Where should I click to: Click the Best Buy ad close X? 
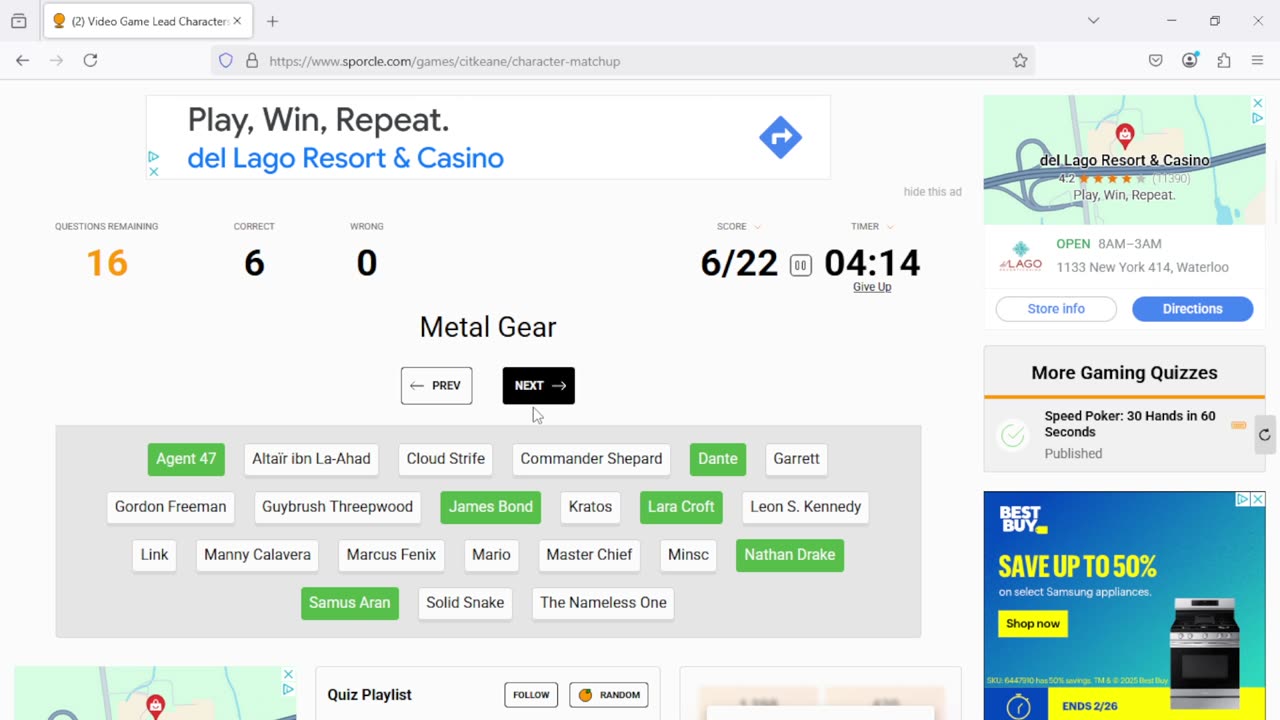(1258, 499)
